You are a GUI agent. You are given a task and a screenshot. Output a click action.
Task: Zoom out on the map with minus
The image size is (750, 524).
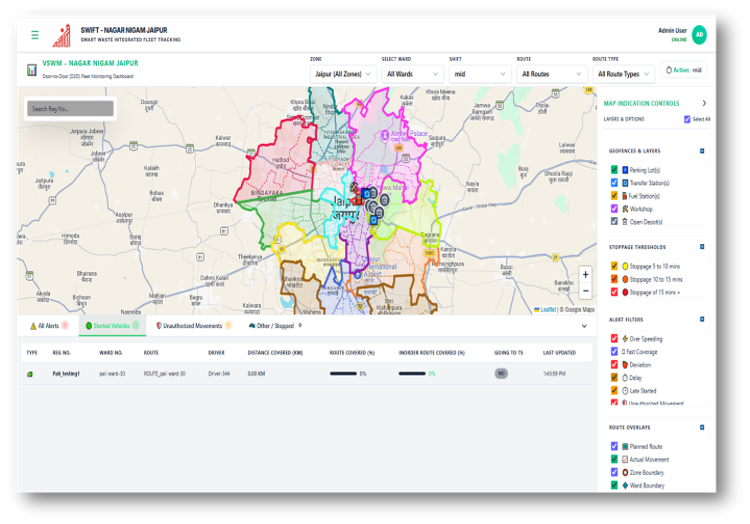585,291
